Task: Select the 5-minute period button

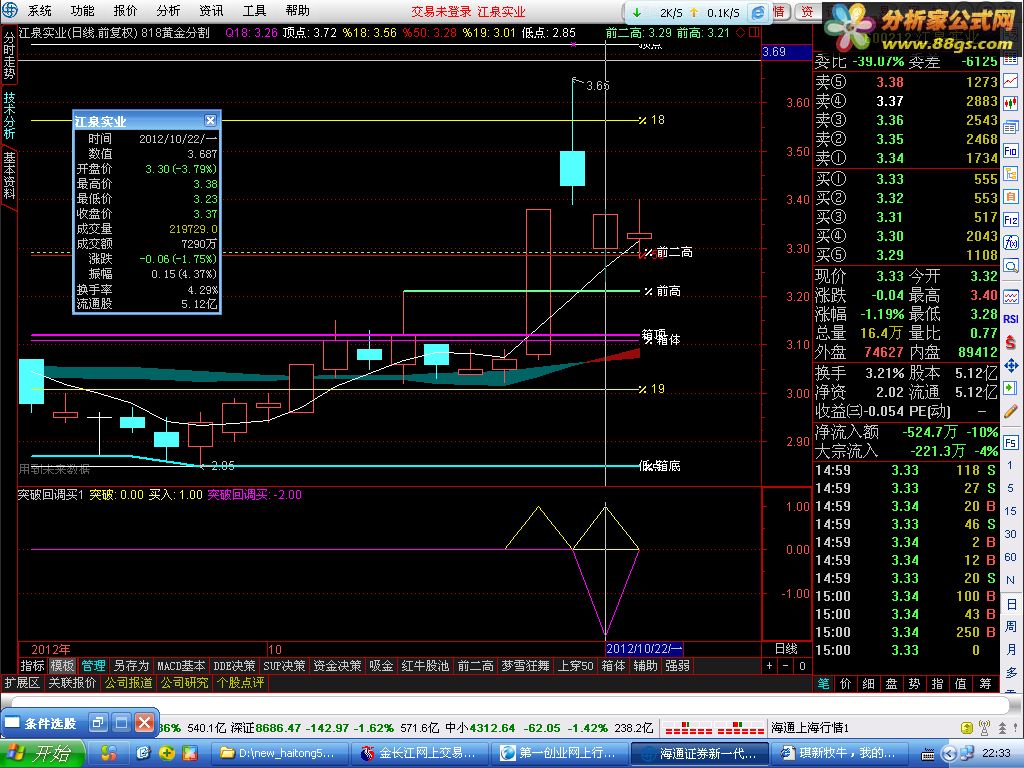Action: (1010, 488)
